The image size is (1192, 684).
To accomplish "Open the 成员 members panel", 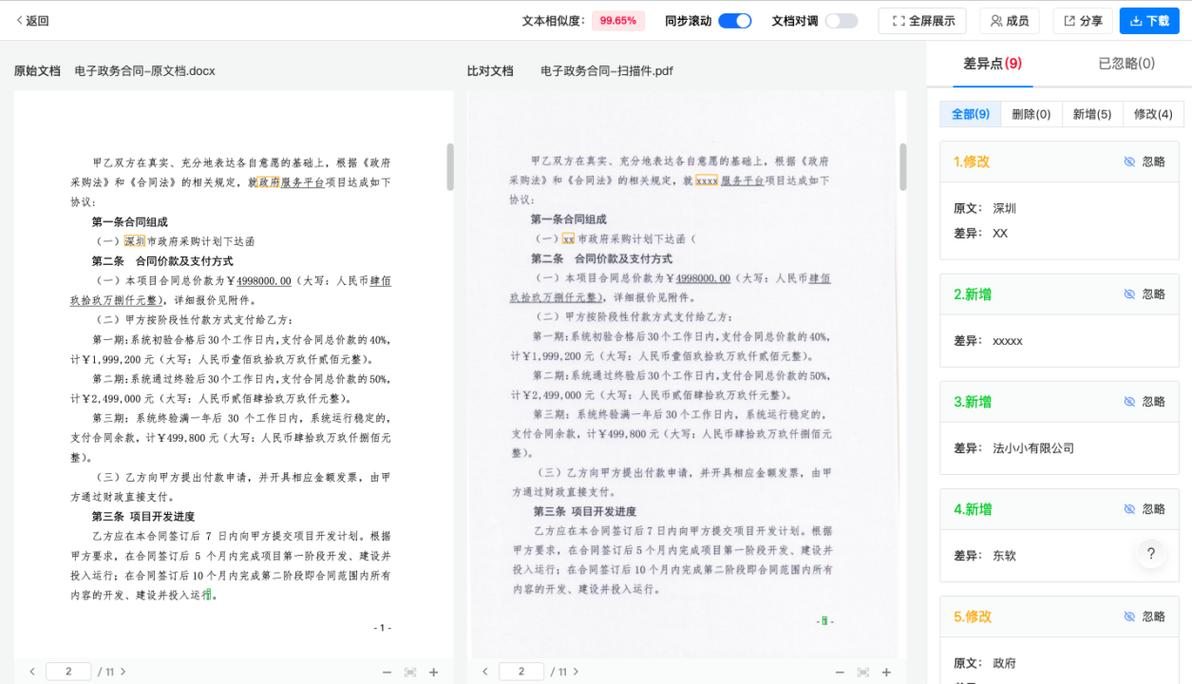I will (x=1010, y=21).
